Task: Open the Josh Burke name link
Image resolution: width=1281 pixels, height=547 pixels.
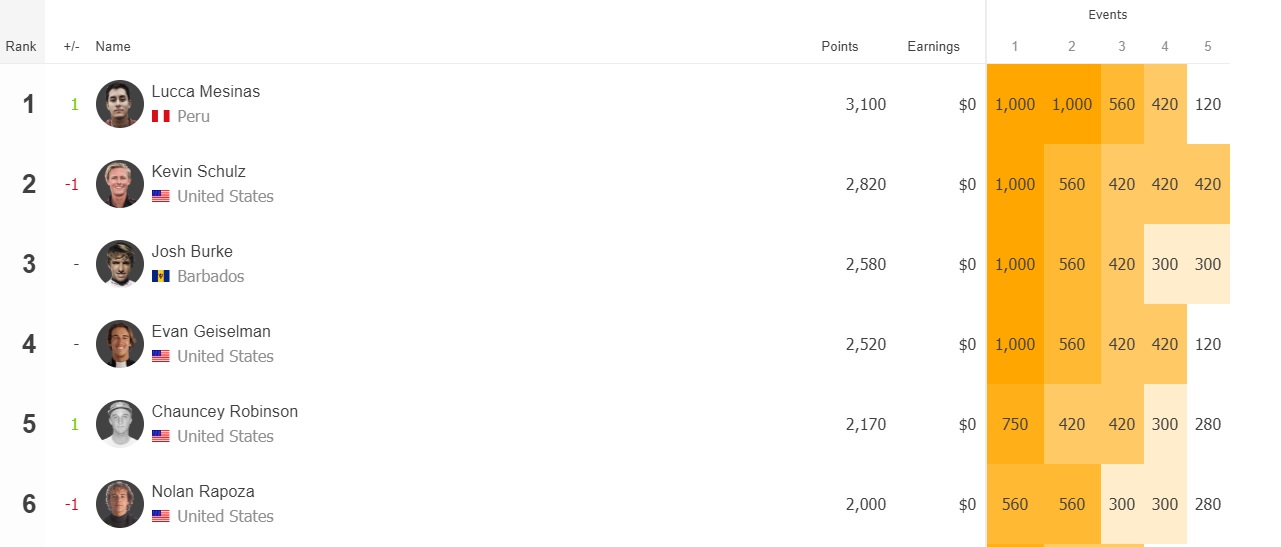Action: point(192,251)
